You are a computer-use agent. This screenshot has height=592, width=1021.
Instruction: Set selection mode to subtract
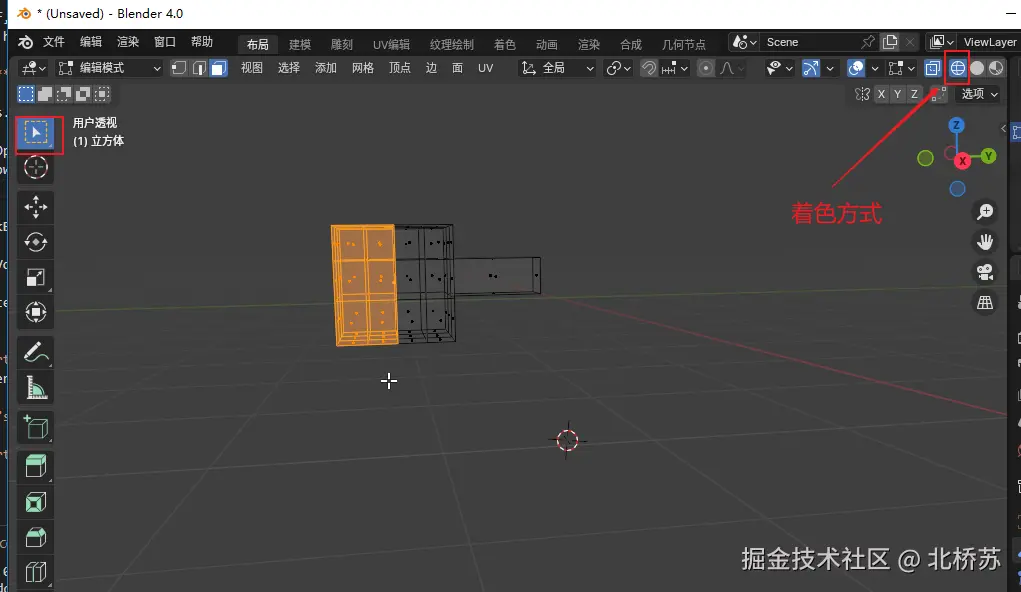click(x=64, y=94)
